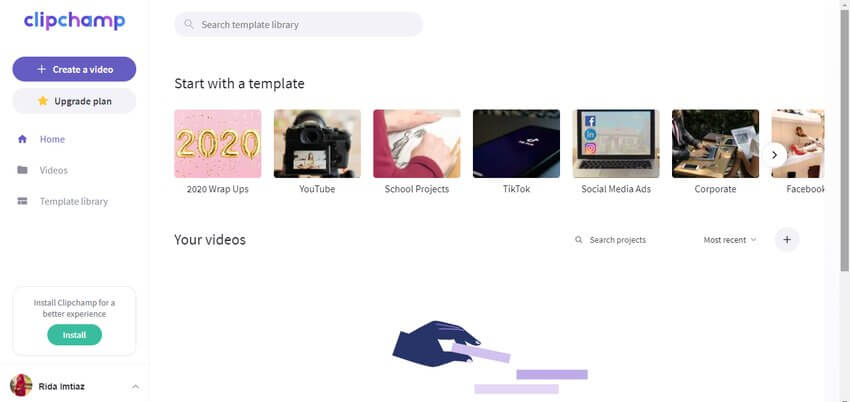Open the Most recent sort dropdown

coord(730,239)
